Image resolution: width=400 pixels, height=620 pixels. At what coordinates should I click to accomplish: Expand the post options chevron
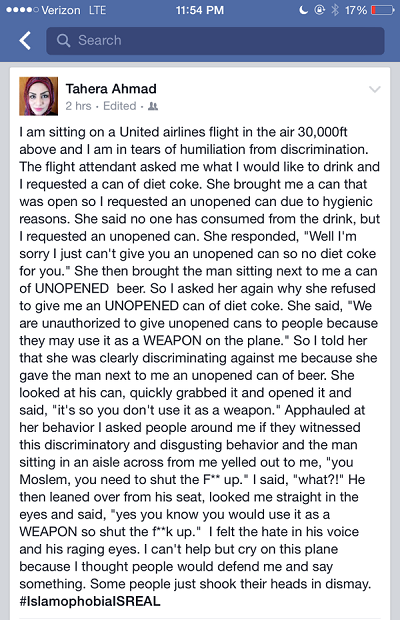click(x=374, y=89)
